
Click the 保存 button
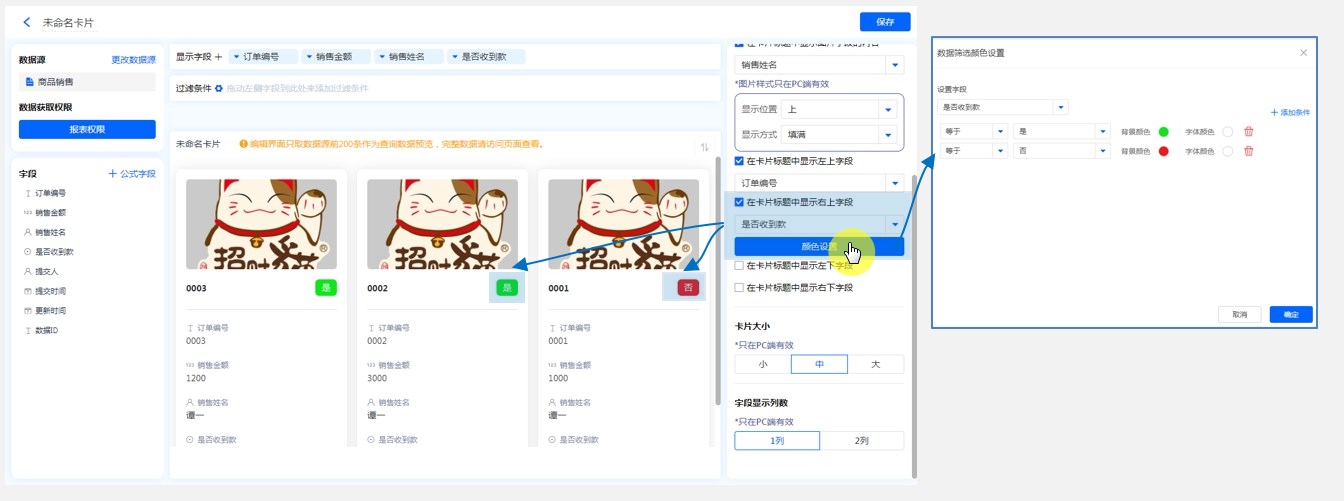point(884,22)
